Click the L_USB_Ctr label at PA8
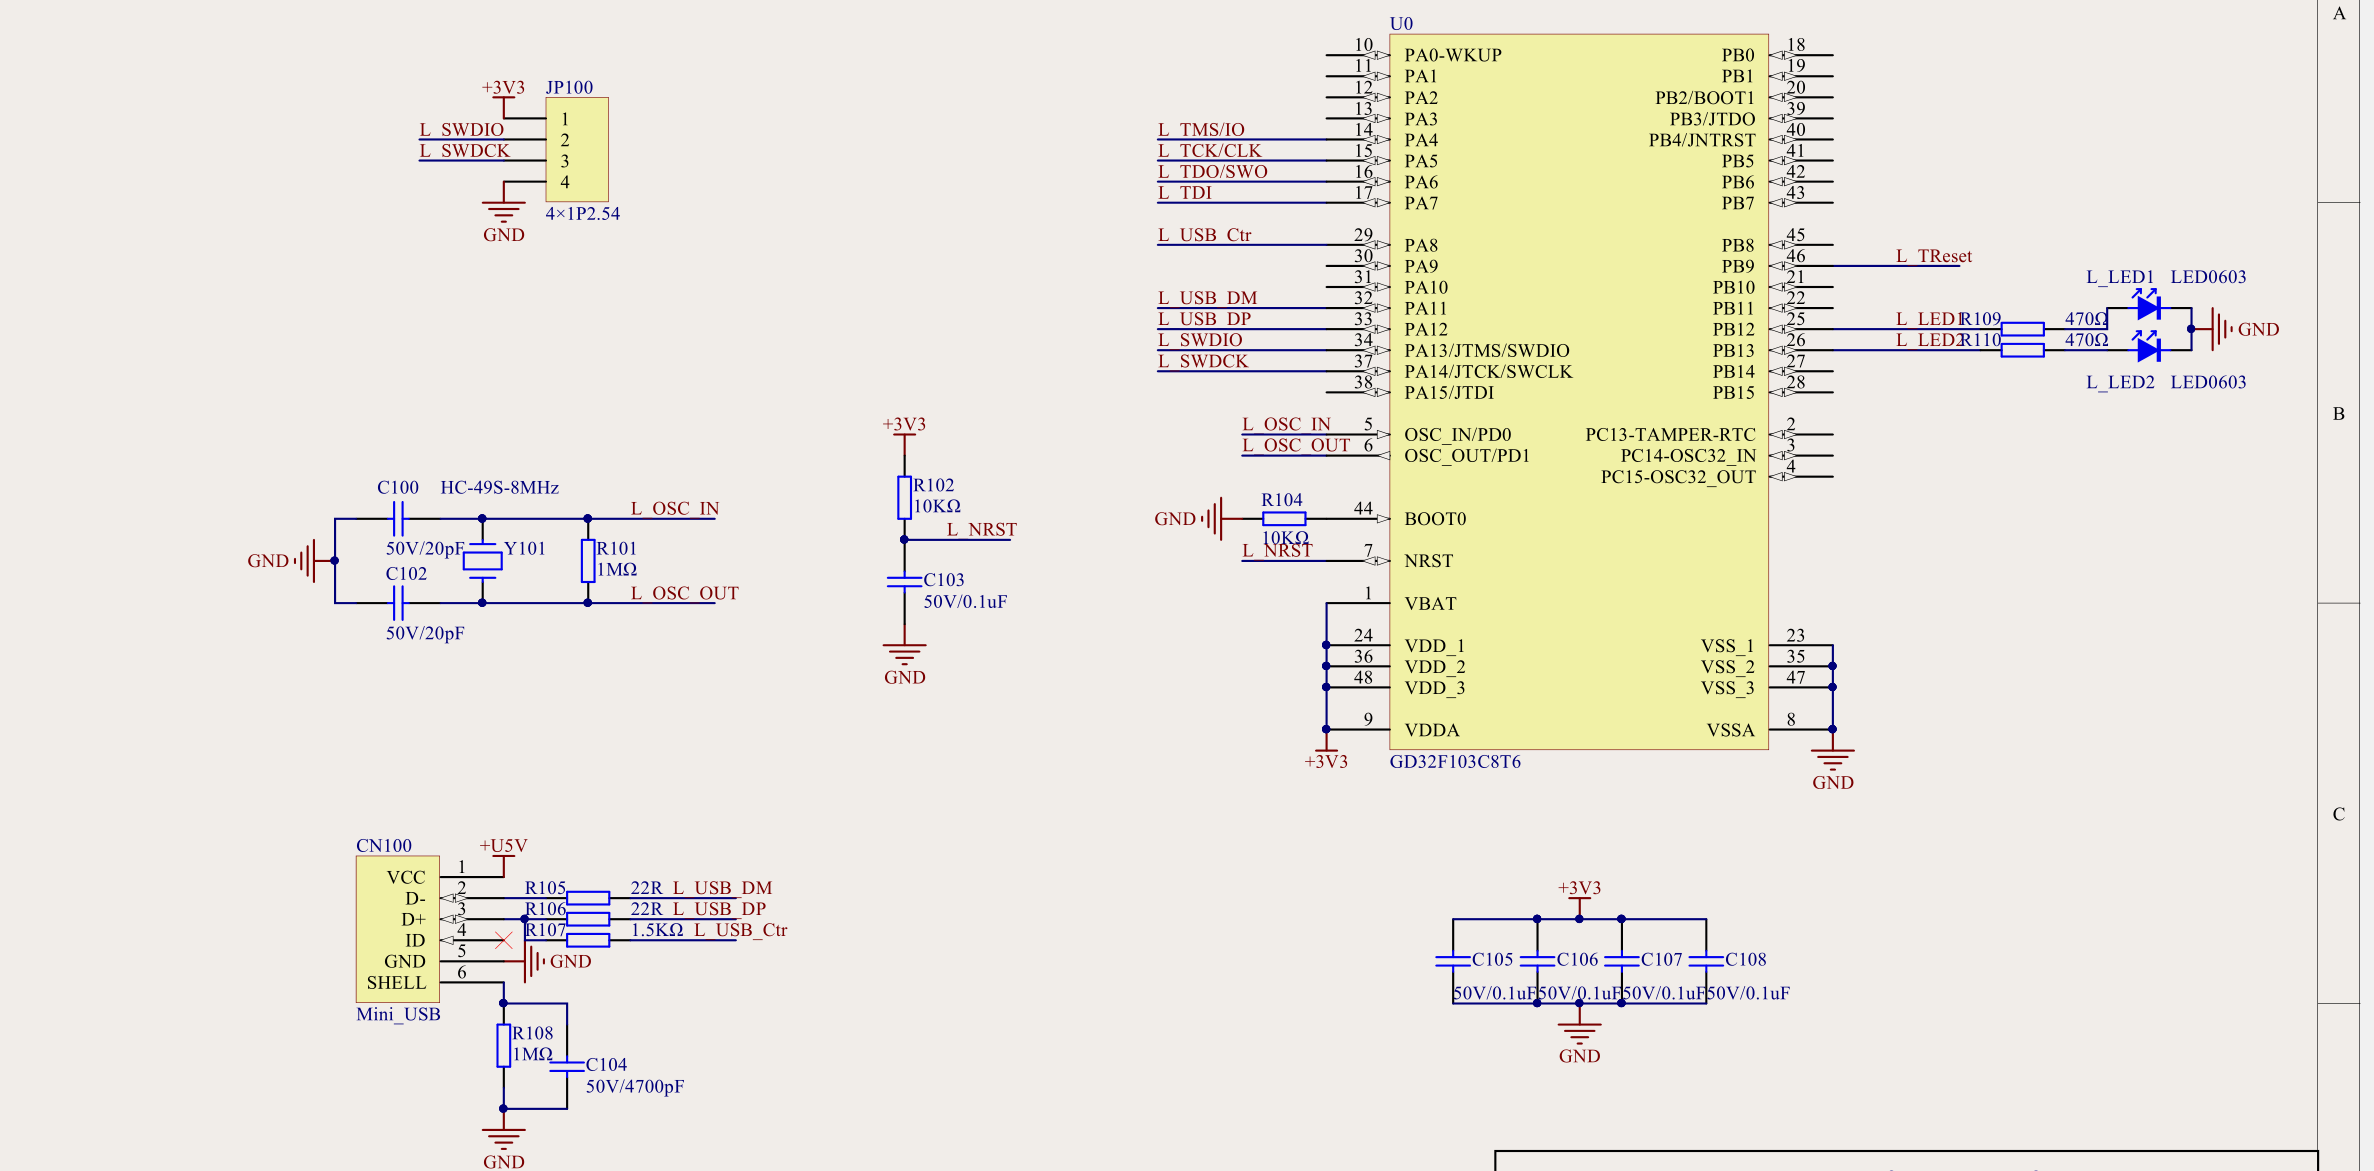The image size is (2374, 1171). point(1204,235)
